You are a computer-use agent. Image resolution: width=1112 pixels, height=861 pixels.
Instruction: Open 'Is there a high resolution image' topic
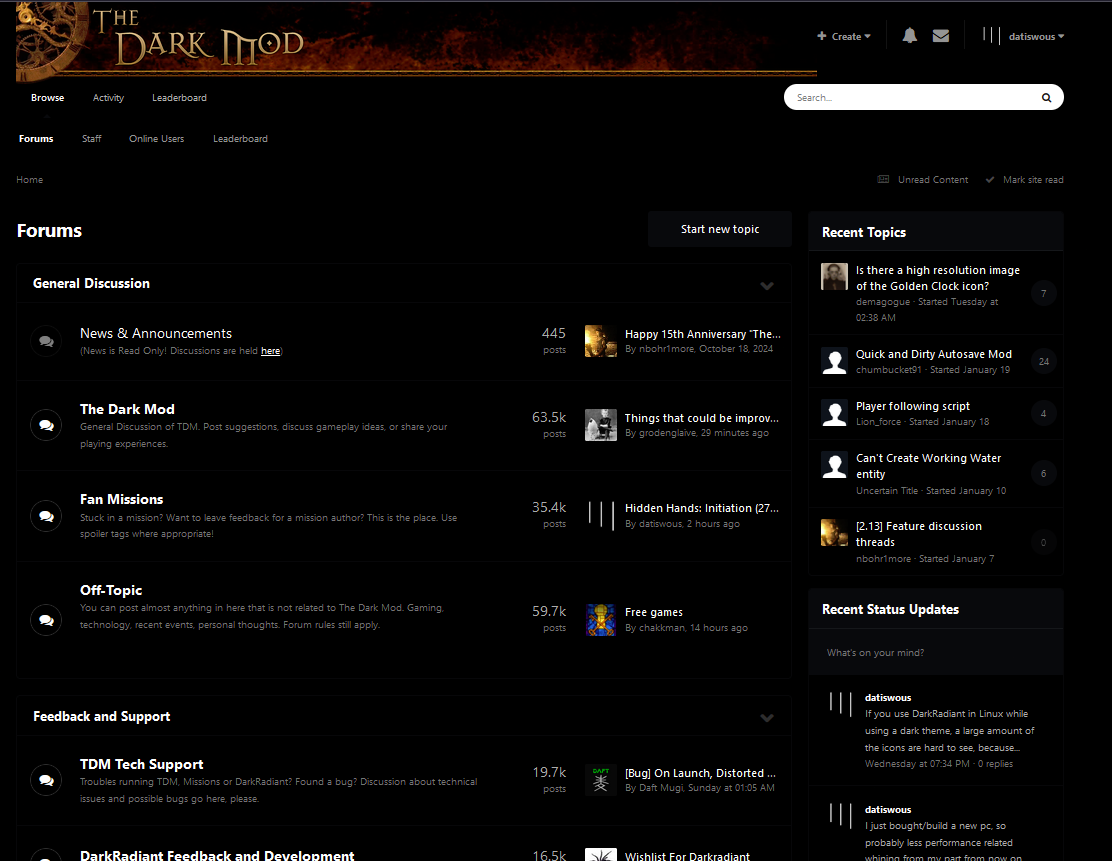(938, 278)
